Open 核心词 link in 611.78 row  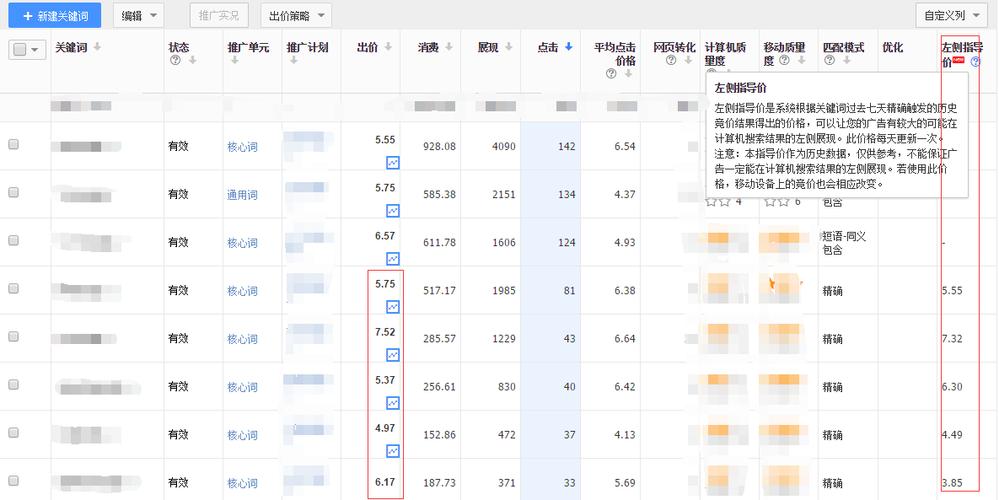[x=242, y=243]
